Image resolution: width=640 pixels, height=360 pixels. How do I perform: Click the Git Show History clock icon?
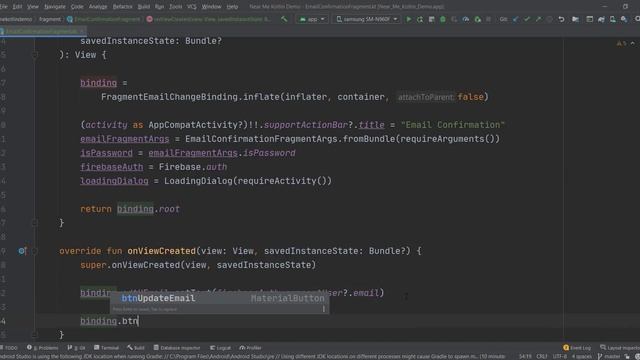(550, 19)
